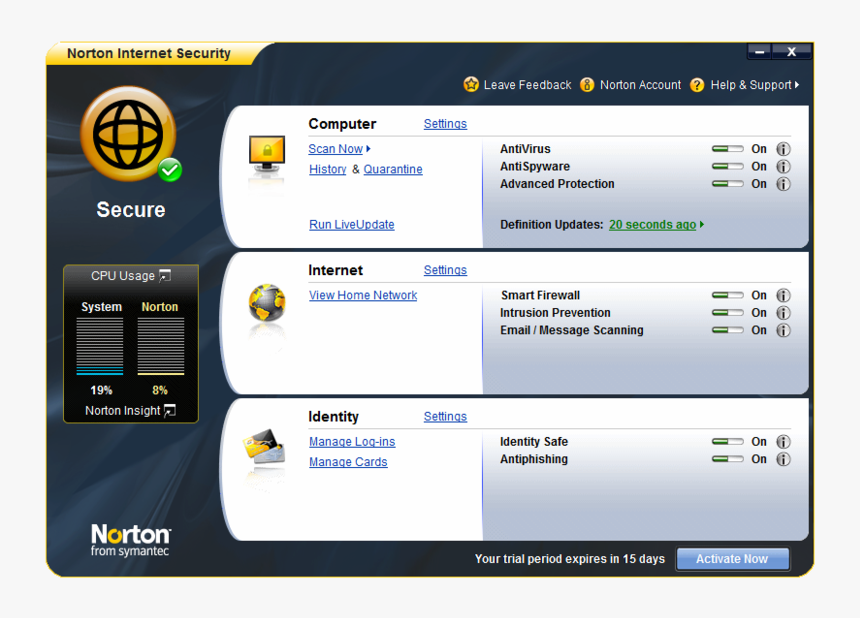The height and width of the screenshot is (618, 860).
Task: Click the Help & Support question mark icon
Action: 697,84
